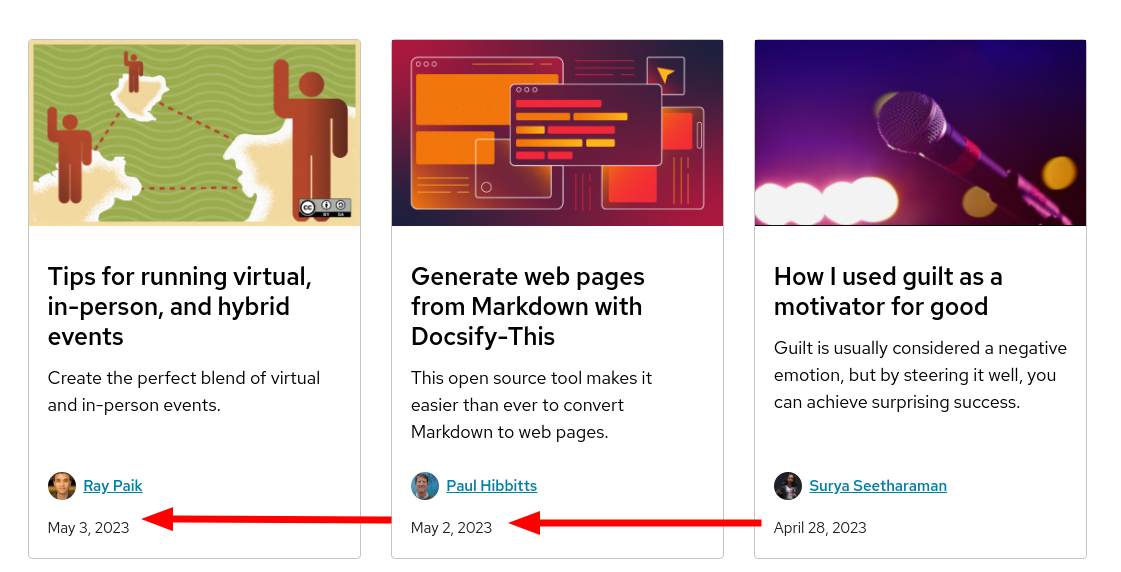Click the May 3, 2023 date

(x=89, y=528)
